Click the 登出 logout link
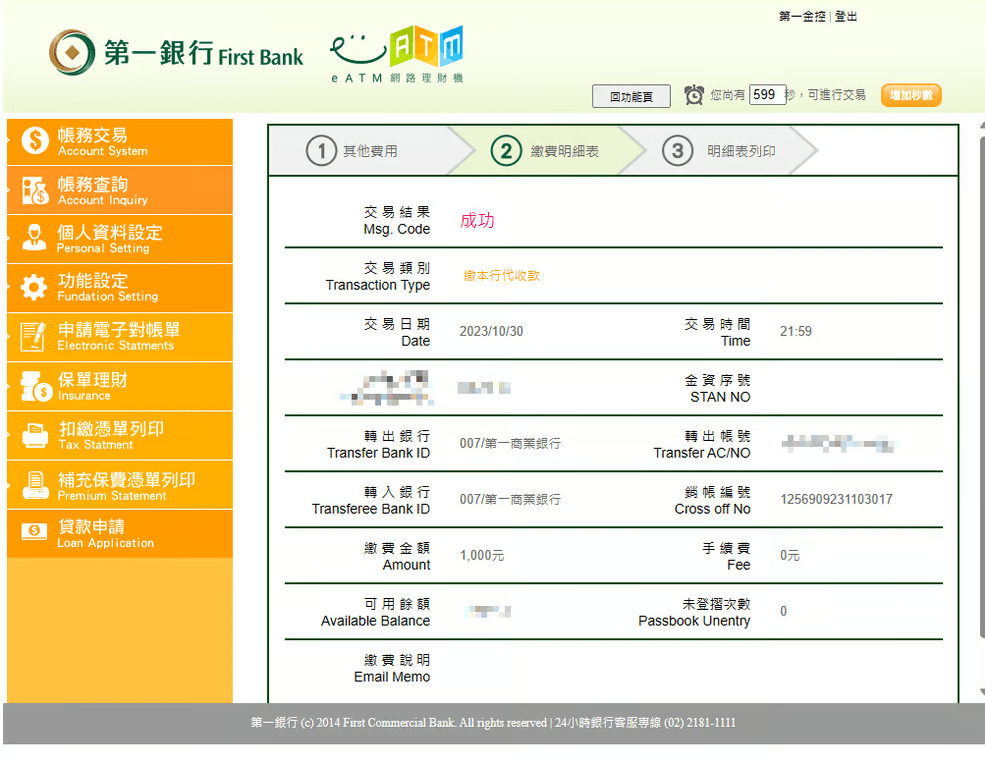Image resolution: width=985 pixels, height=763 pixels. [x=846, y=16]
